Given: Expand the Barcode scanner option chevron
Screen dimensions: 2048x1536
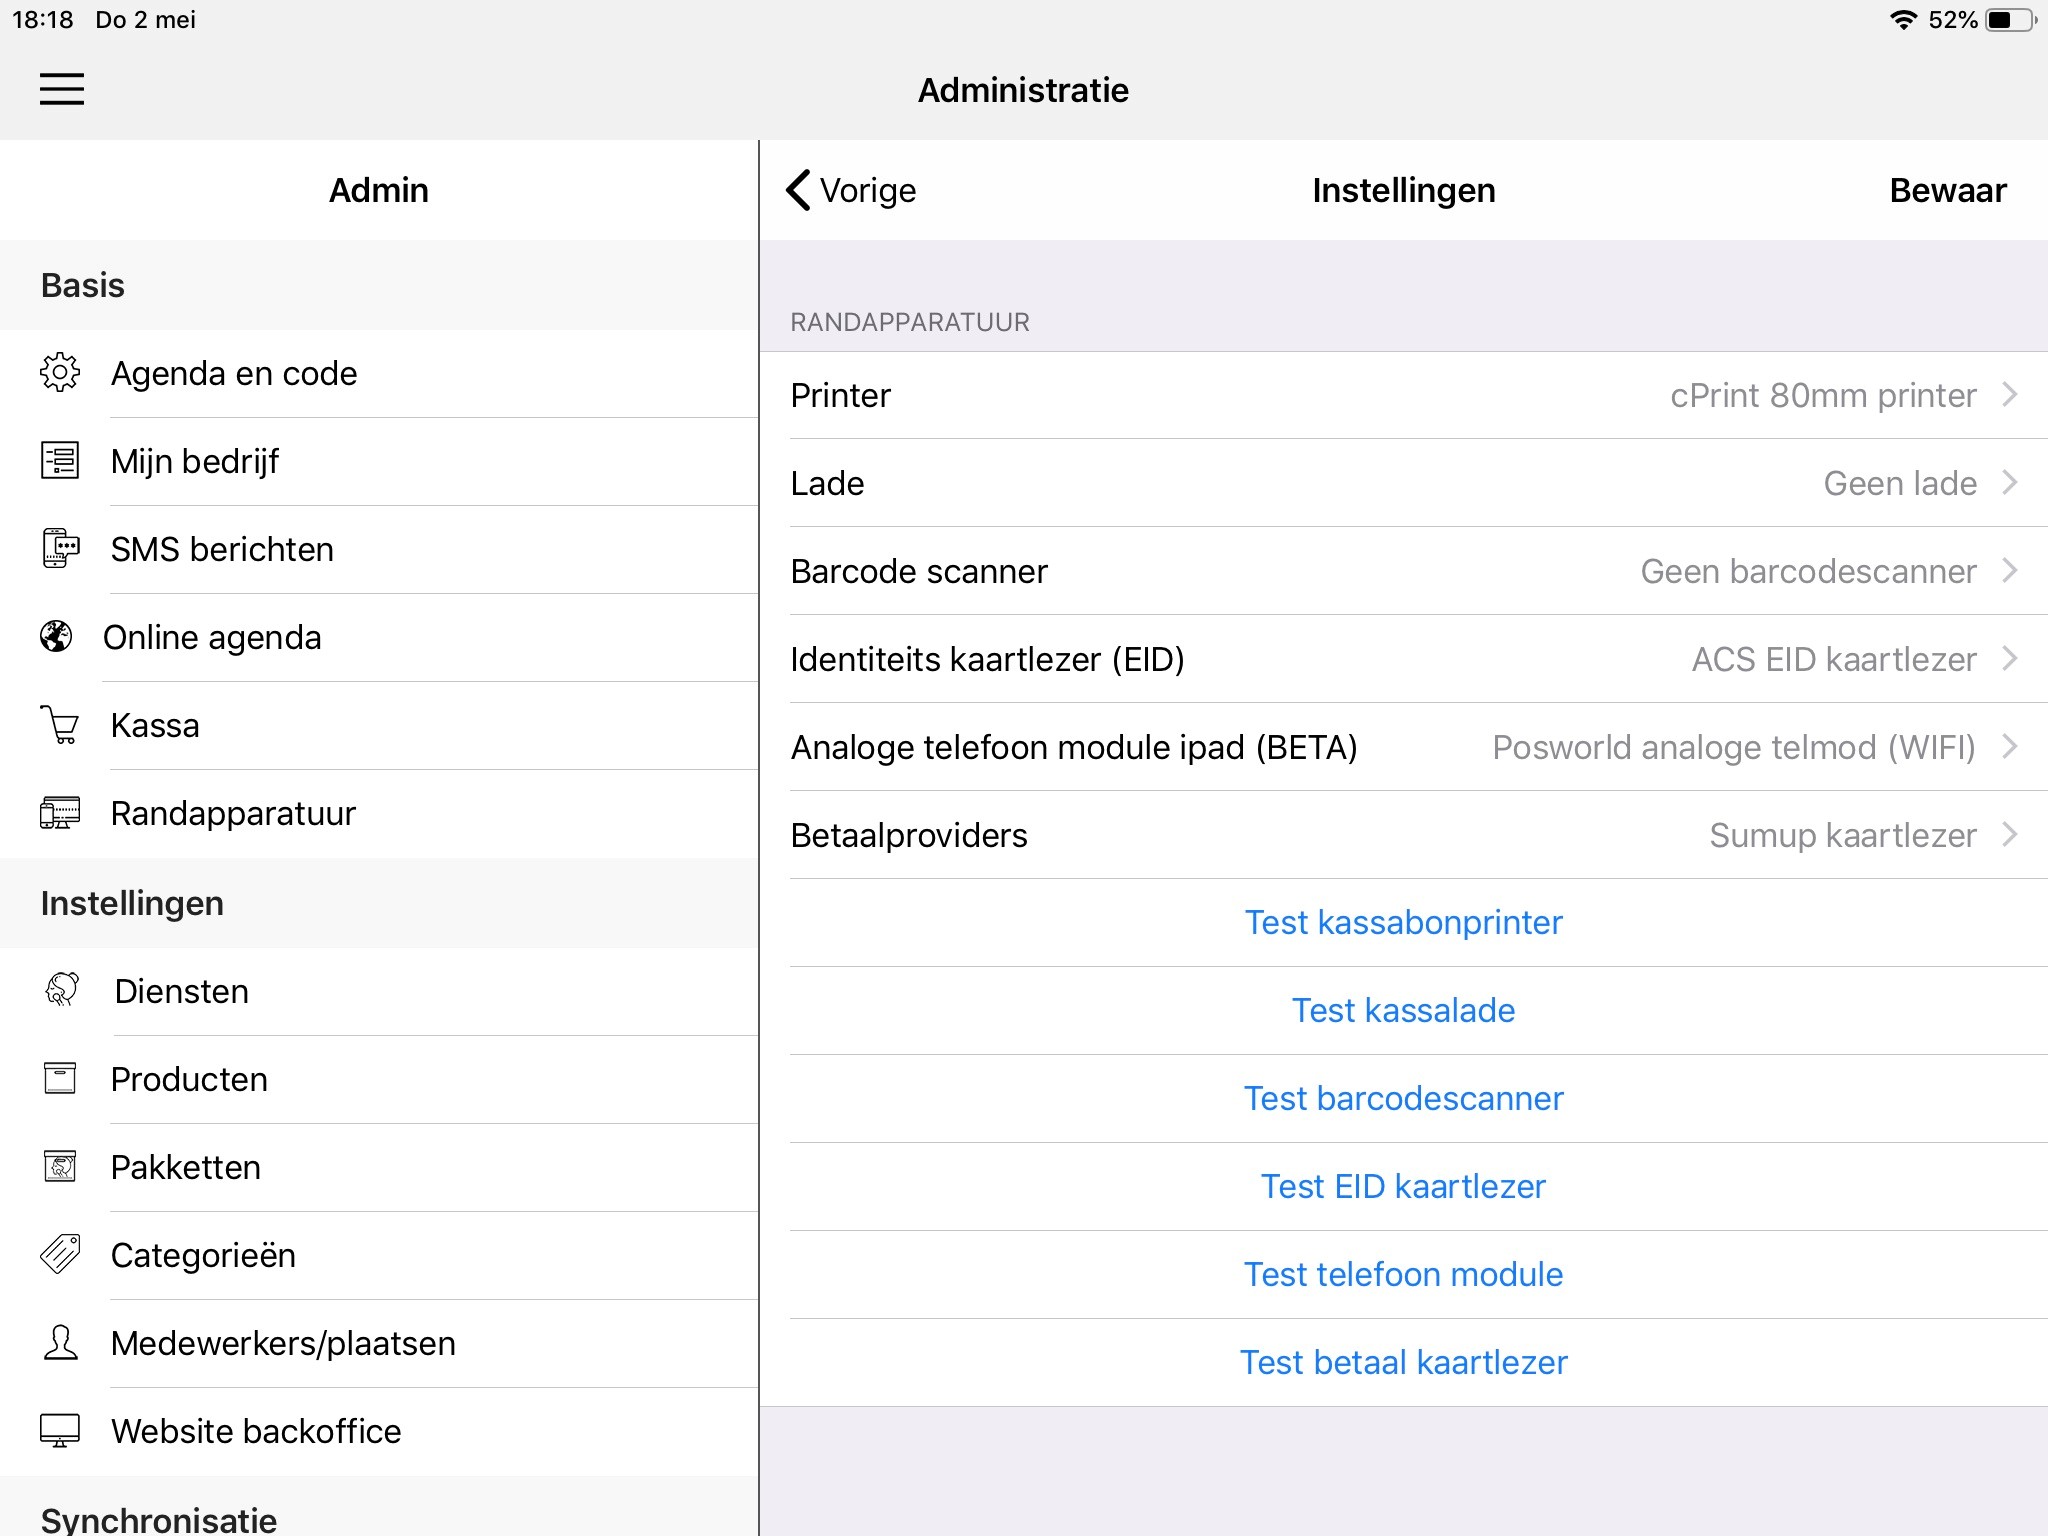Looking at the screenshot, I should (2009, 571).
